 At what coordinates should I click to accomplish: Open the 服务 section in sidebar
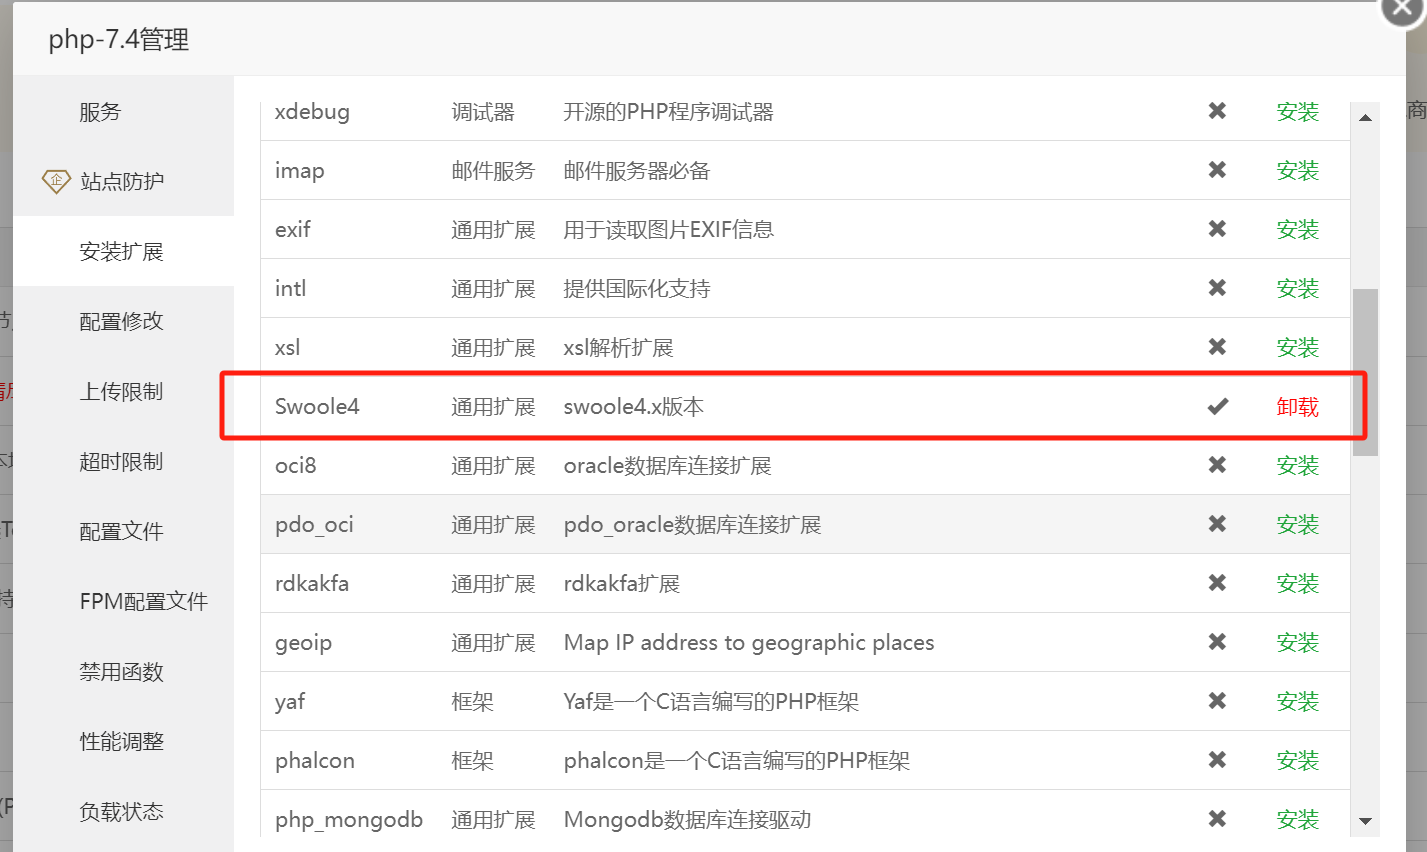(x=124, y=111)
